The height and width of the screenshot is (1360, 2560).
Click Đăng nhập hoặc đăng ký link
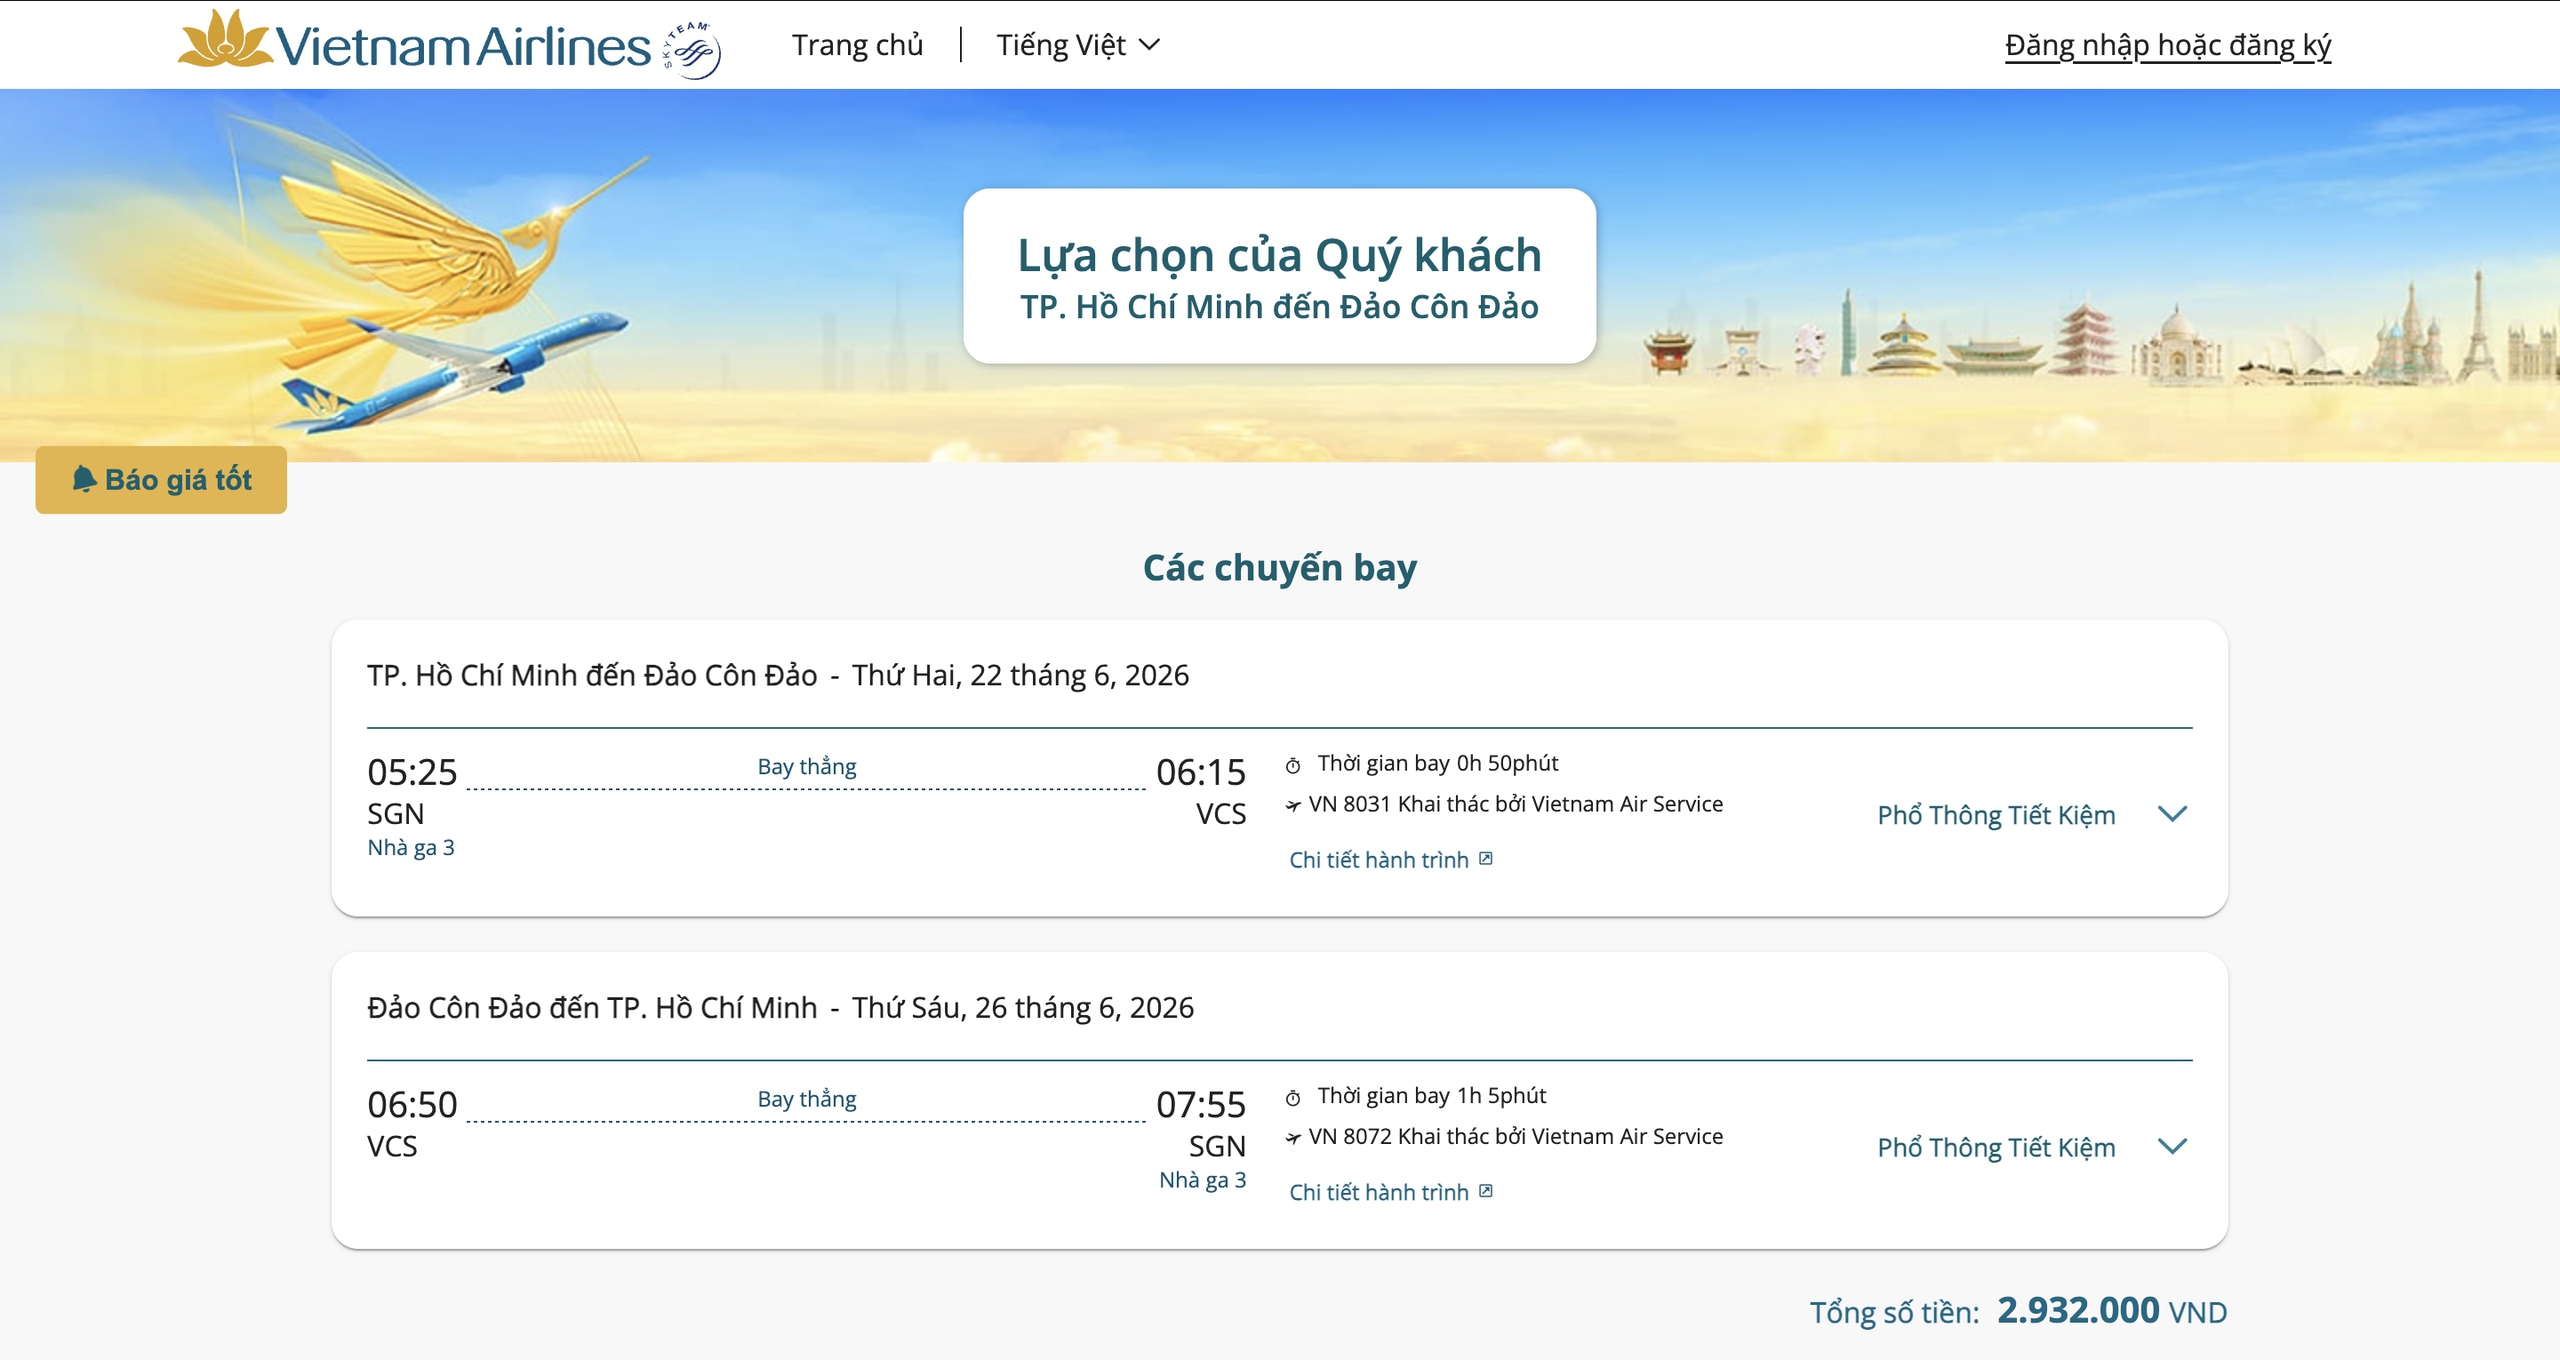click(x=2167, y=45)
